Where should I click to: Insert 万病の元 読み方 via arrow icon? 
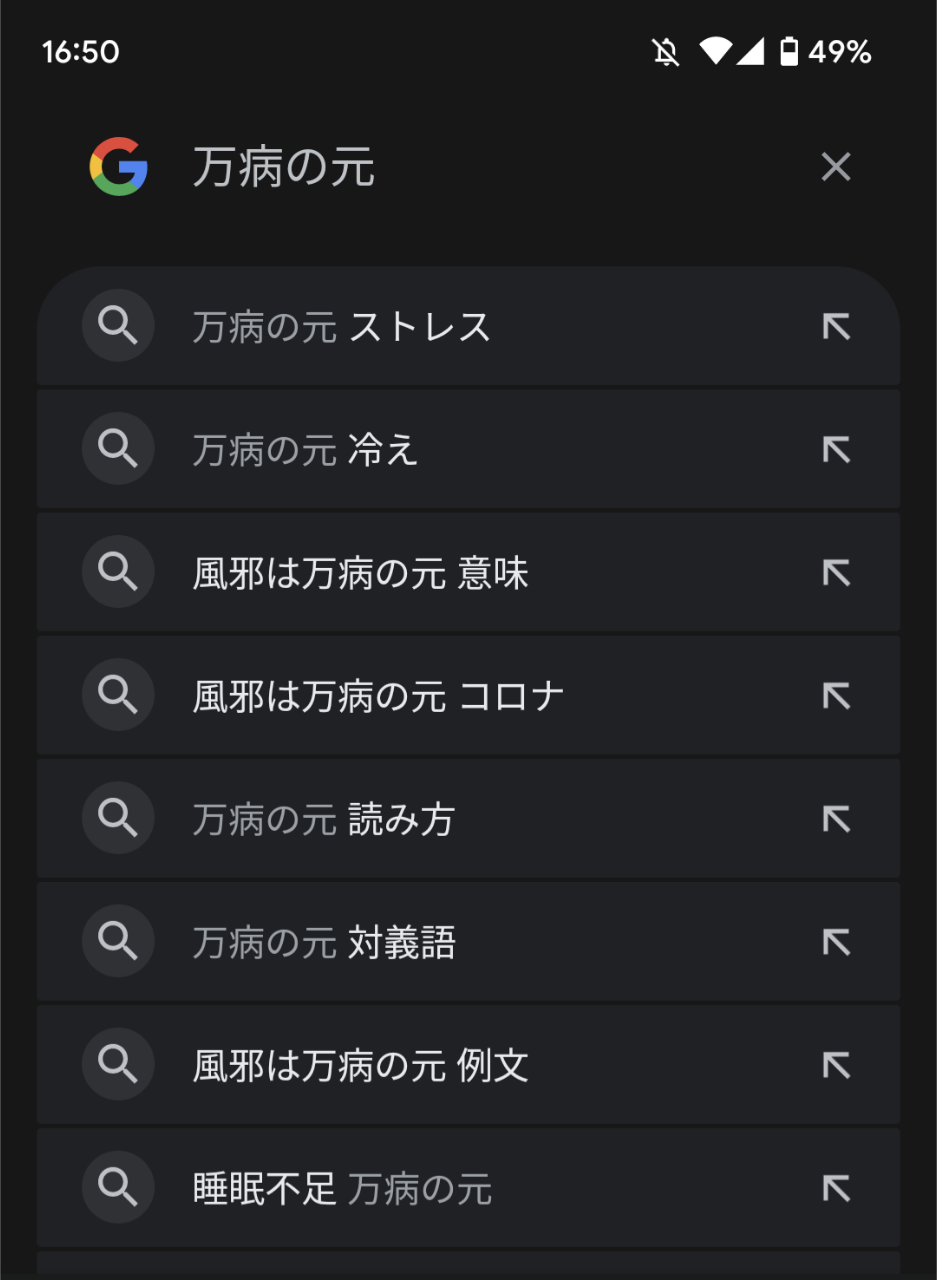pyautogui.click(x=835, y=819)
